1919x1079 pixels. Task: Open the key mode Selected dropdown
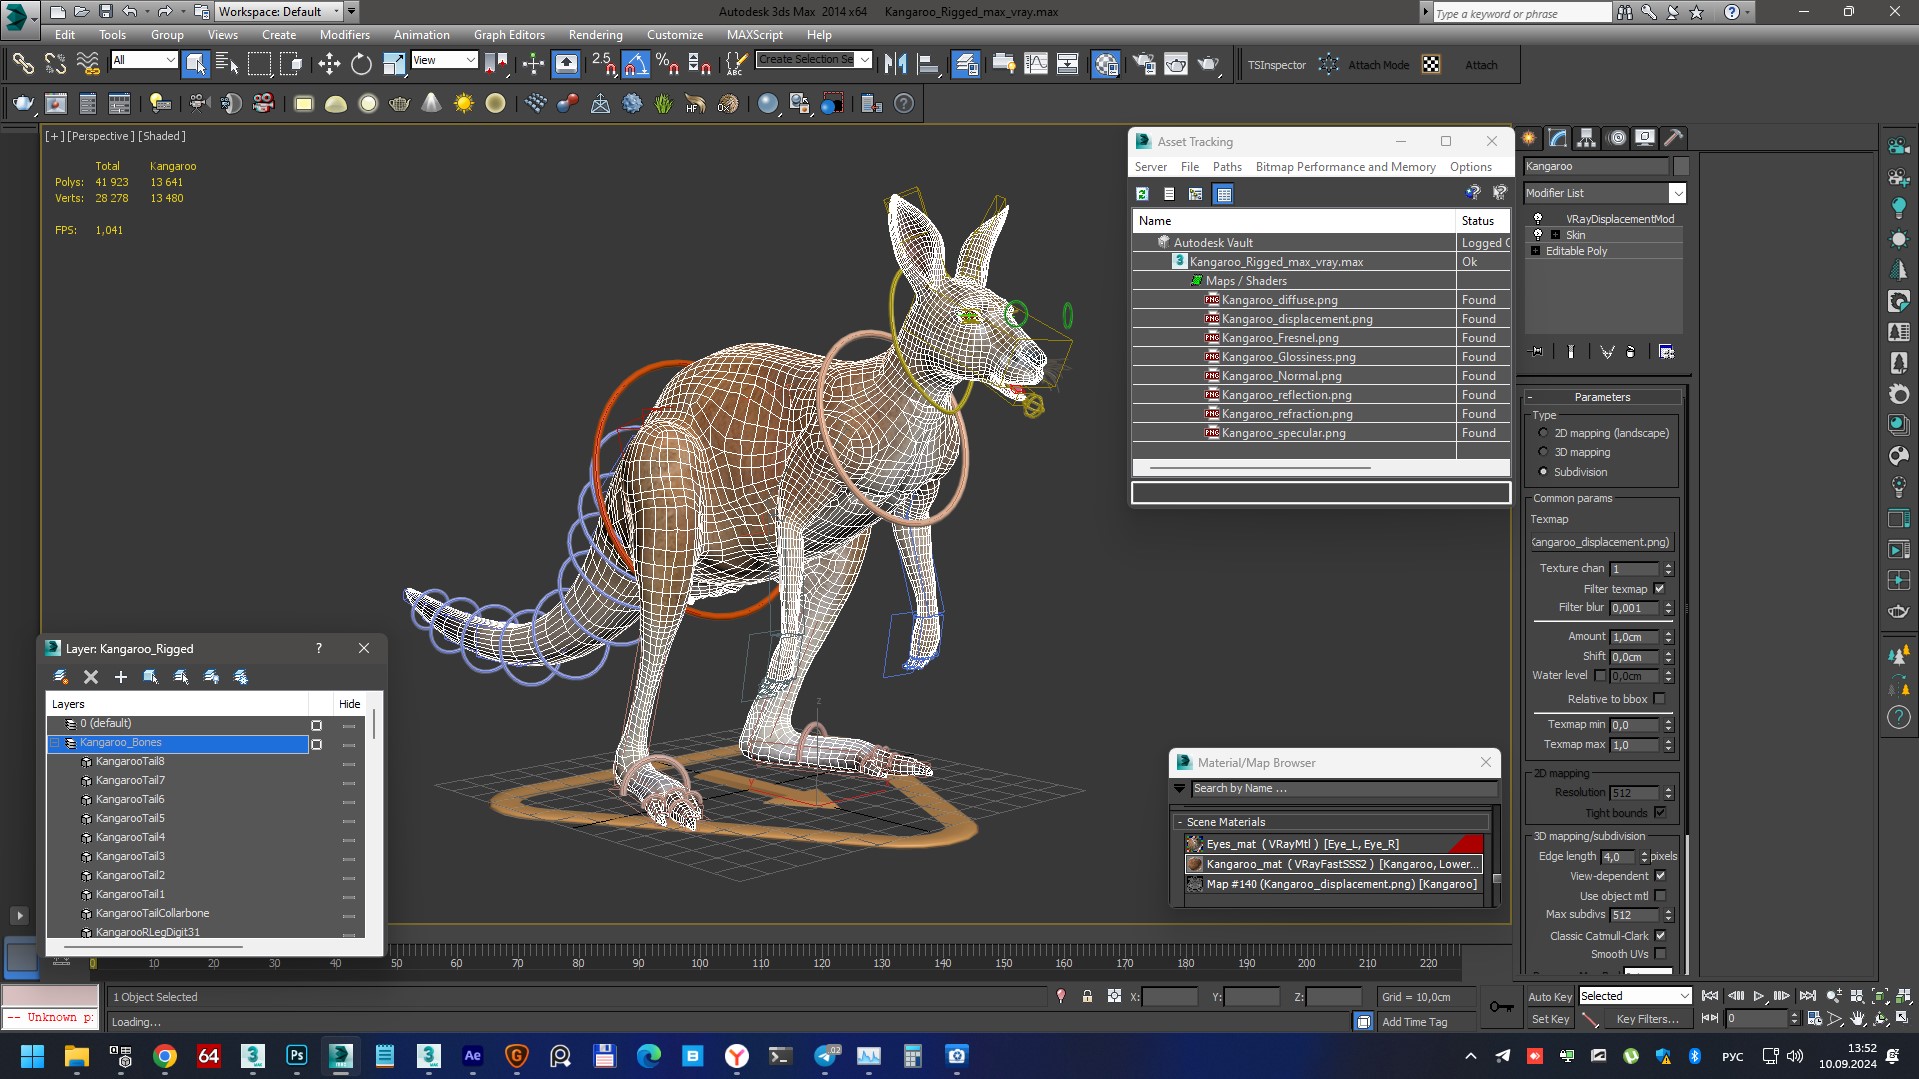(1634, 996)
